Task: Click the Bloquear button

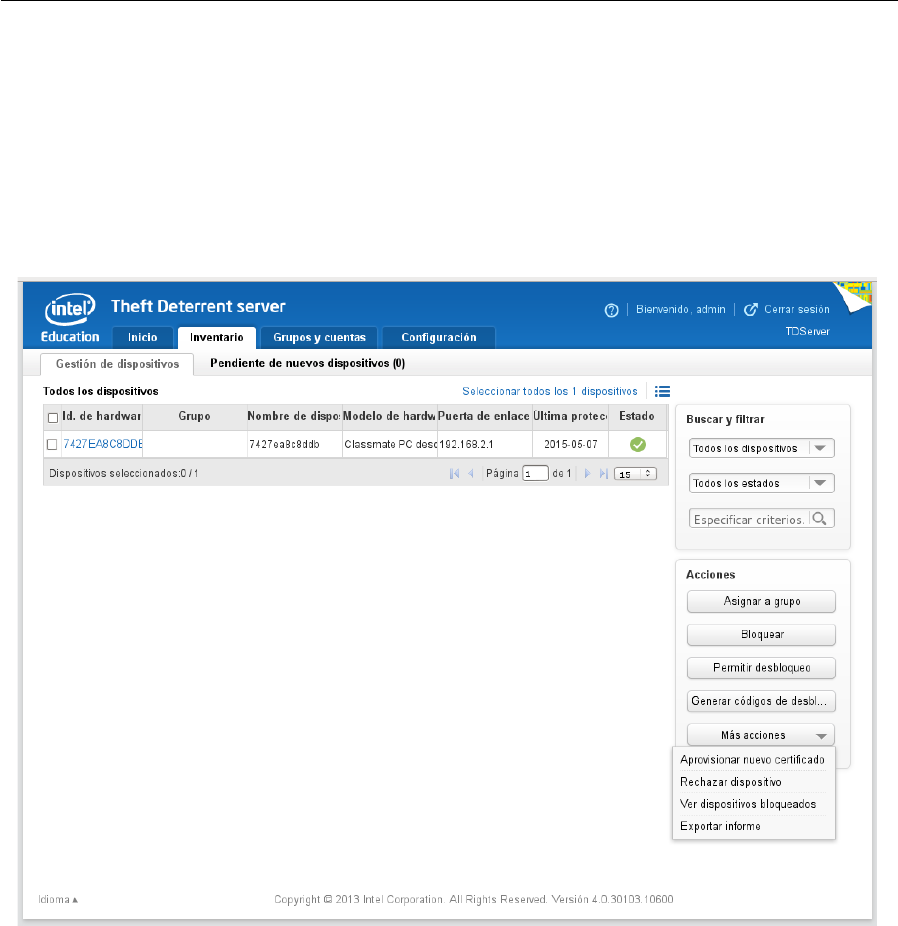Action: point(761,634)
